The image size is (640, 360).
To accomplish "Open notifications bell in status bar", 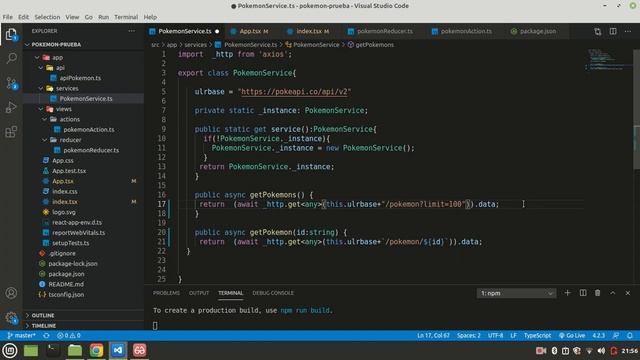I will click(630, 336).
